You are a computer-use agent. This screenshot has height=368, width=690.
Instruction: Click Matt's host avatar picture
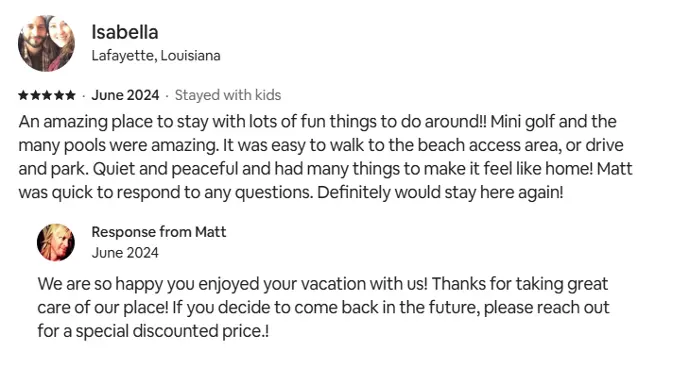(x=56, y=242)
